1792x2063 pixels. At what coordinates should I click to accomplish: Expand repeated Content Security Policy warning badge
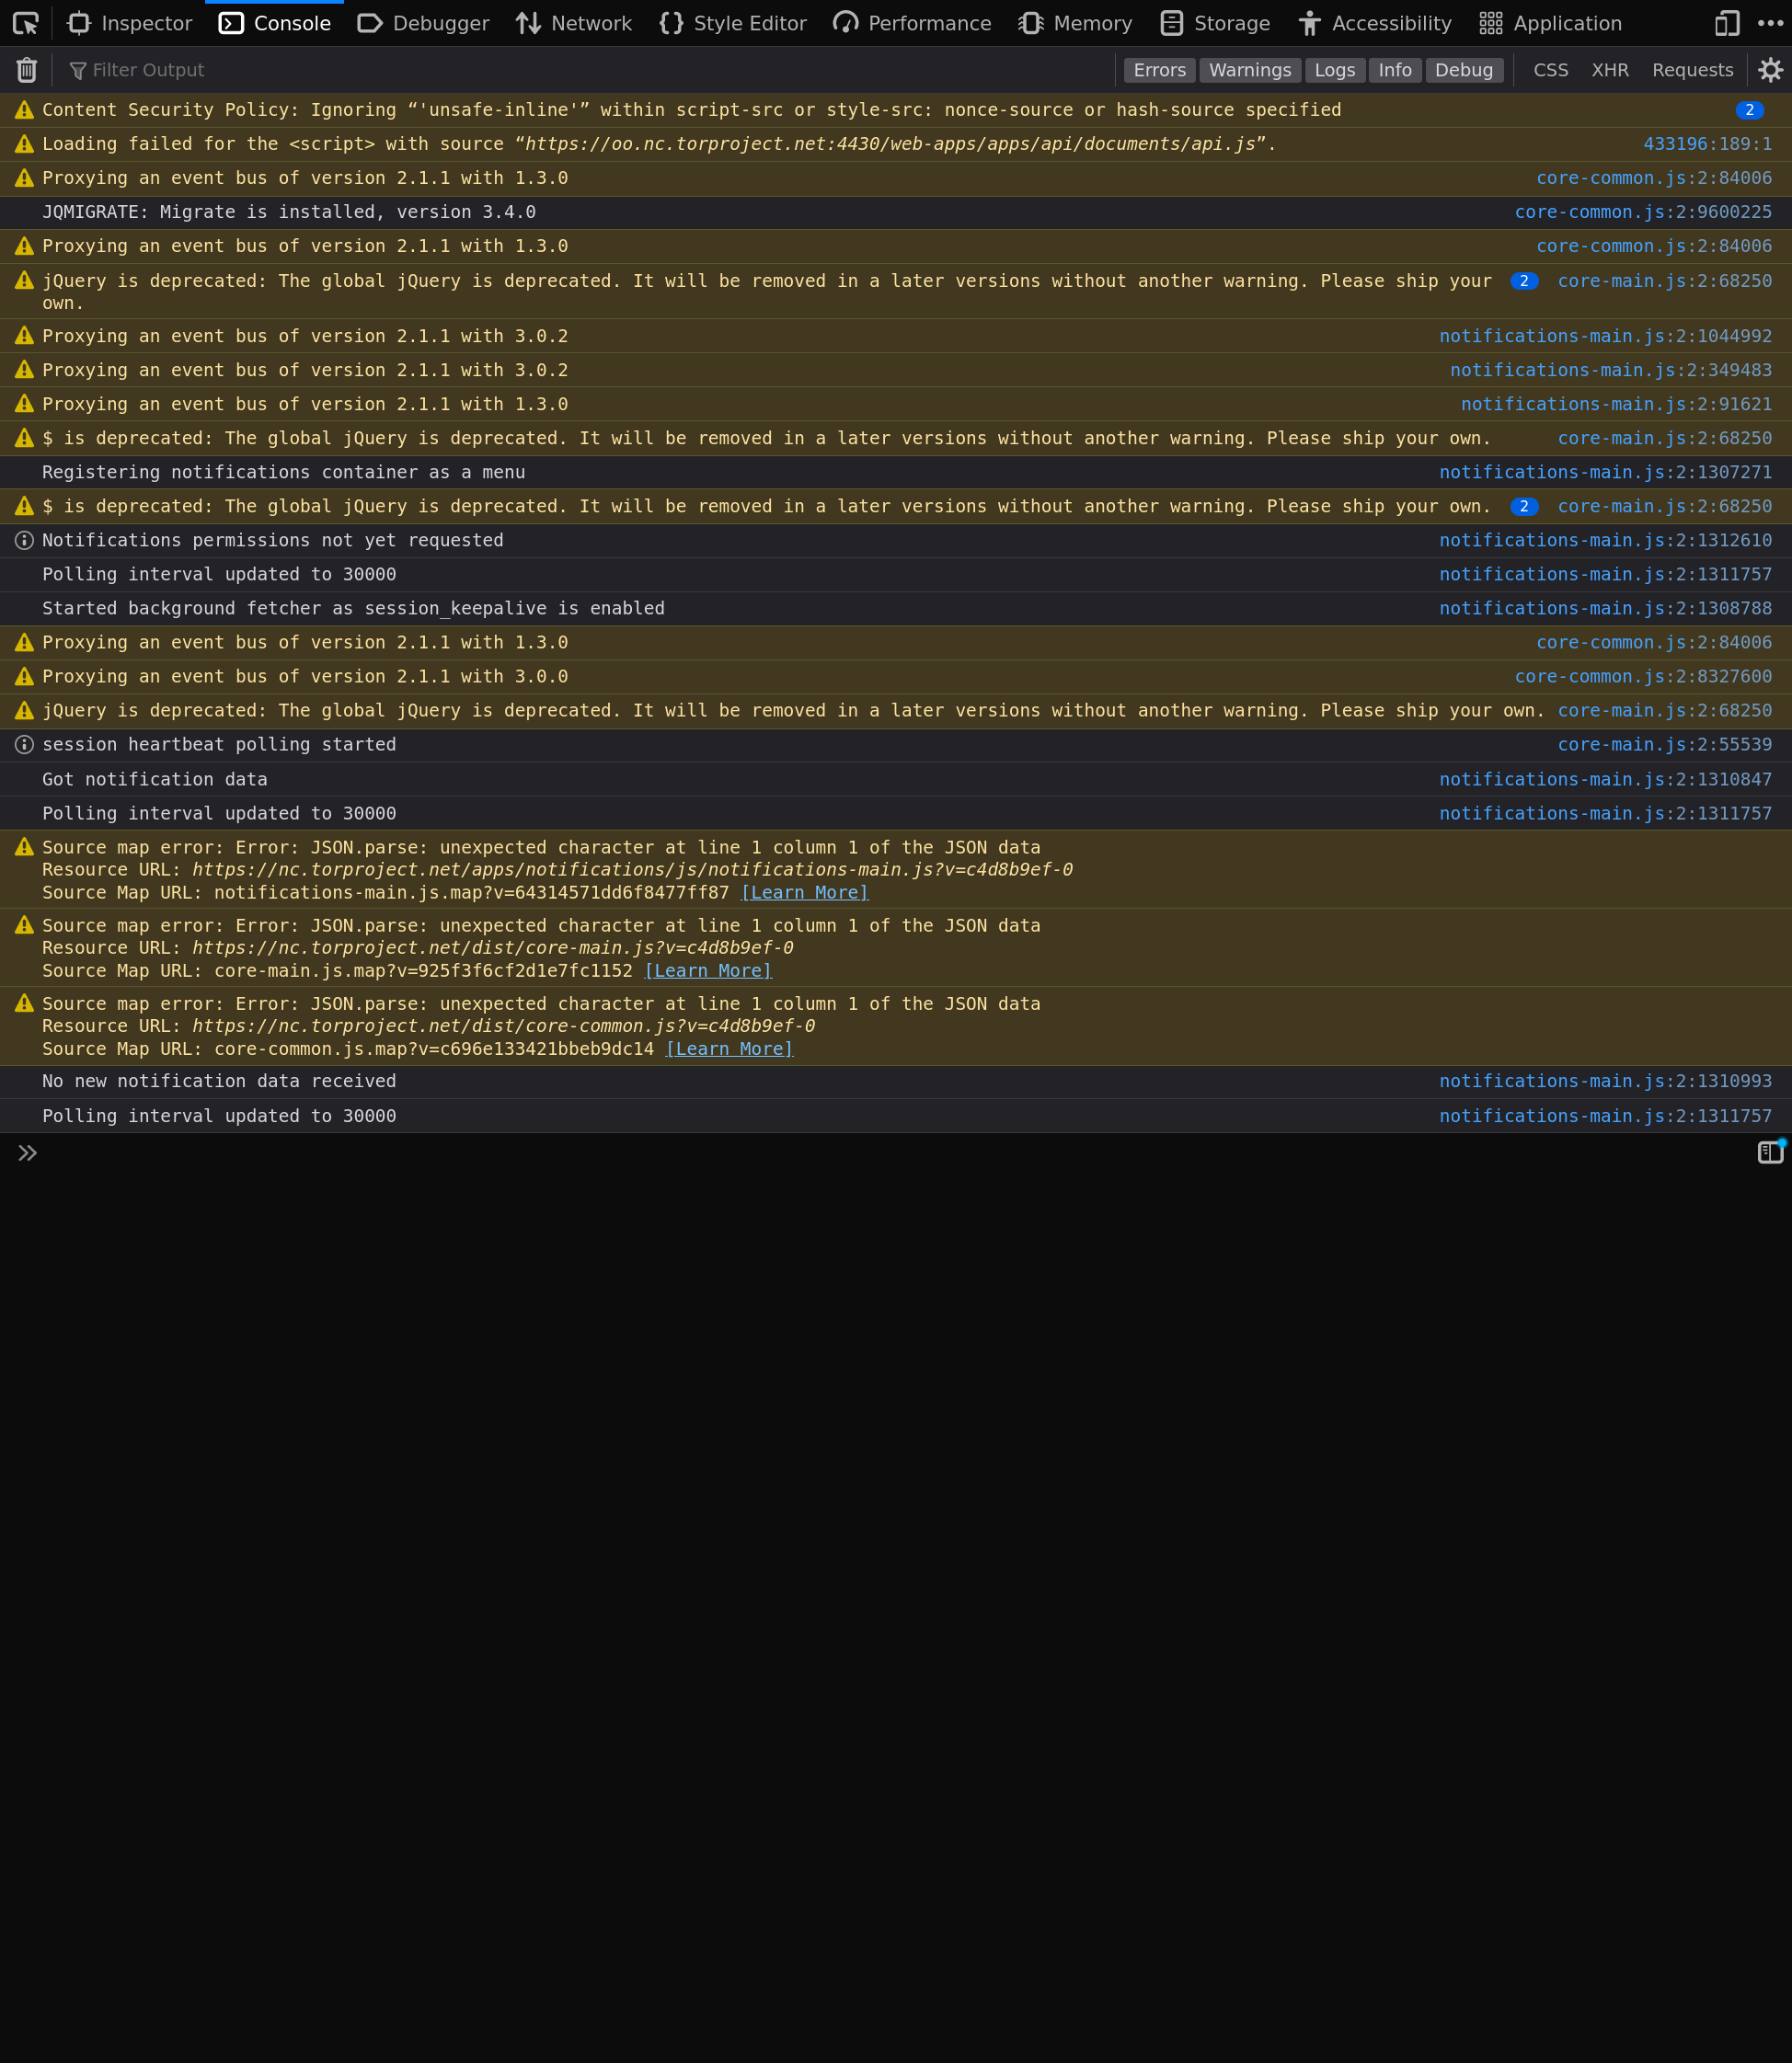pos(1749,110)
